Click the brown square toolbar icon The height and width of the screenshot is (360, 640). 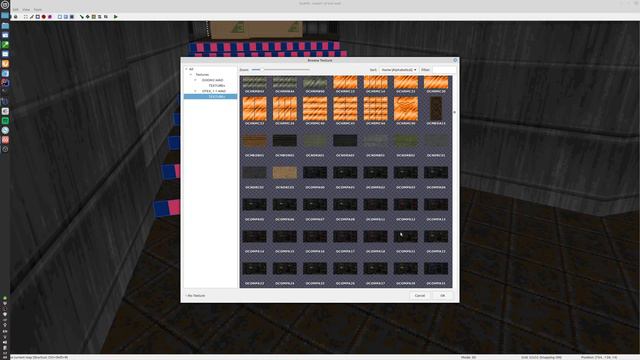pos(93,17)
